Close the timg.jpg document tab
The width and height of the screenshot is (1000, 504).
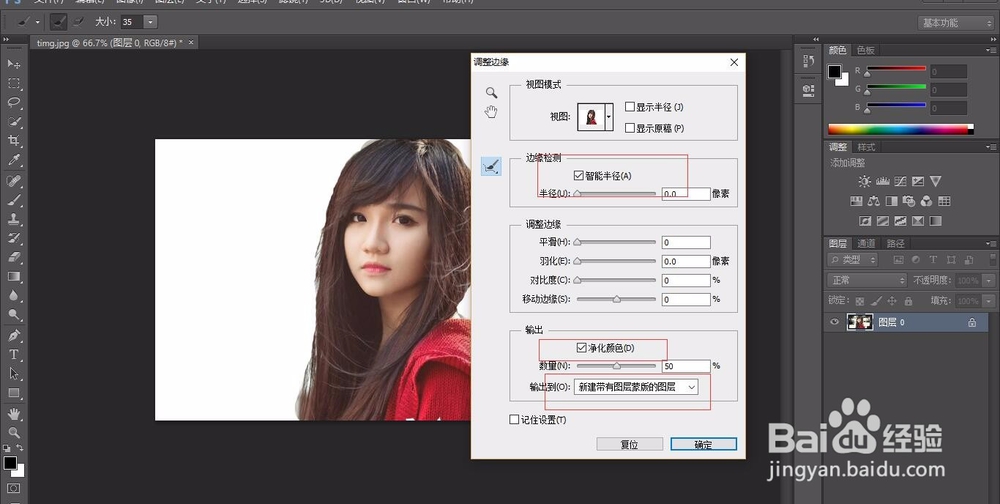pos(191,43)
